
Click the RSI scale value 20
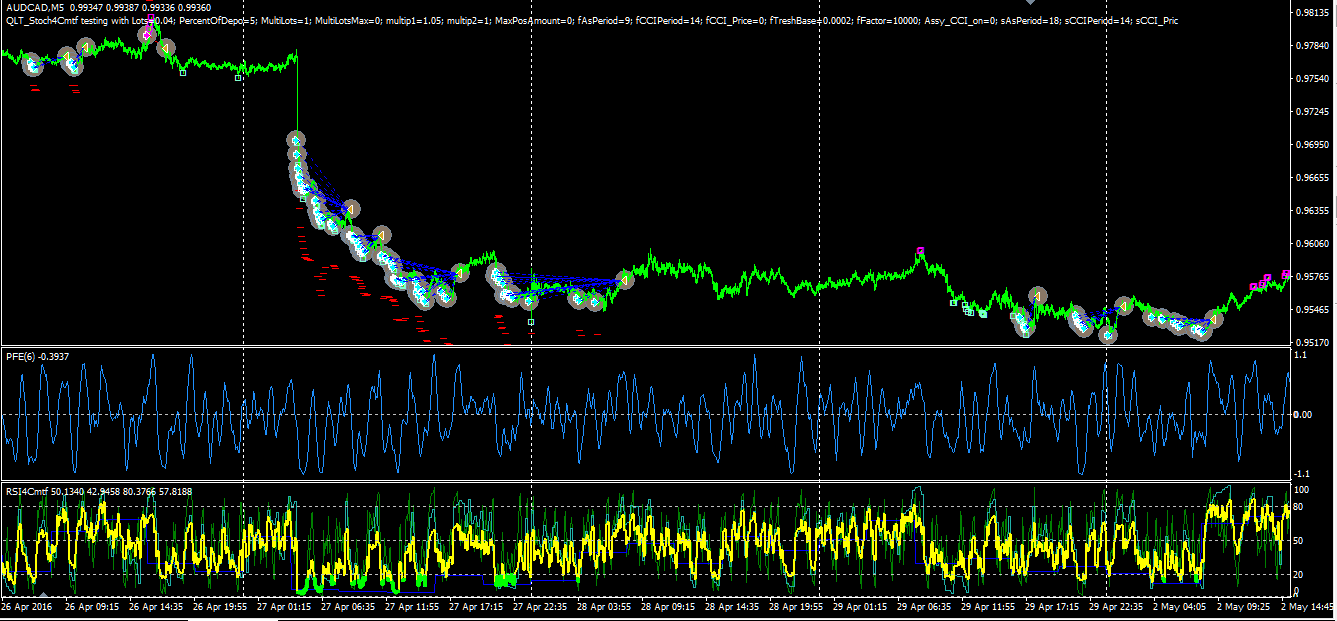(x=1299, y=574)
